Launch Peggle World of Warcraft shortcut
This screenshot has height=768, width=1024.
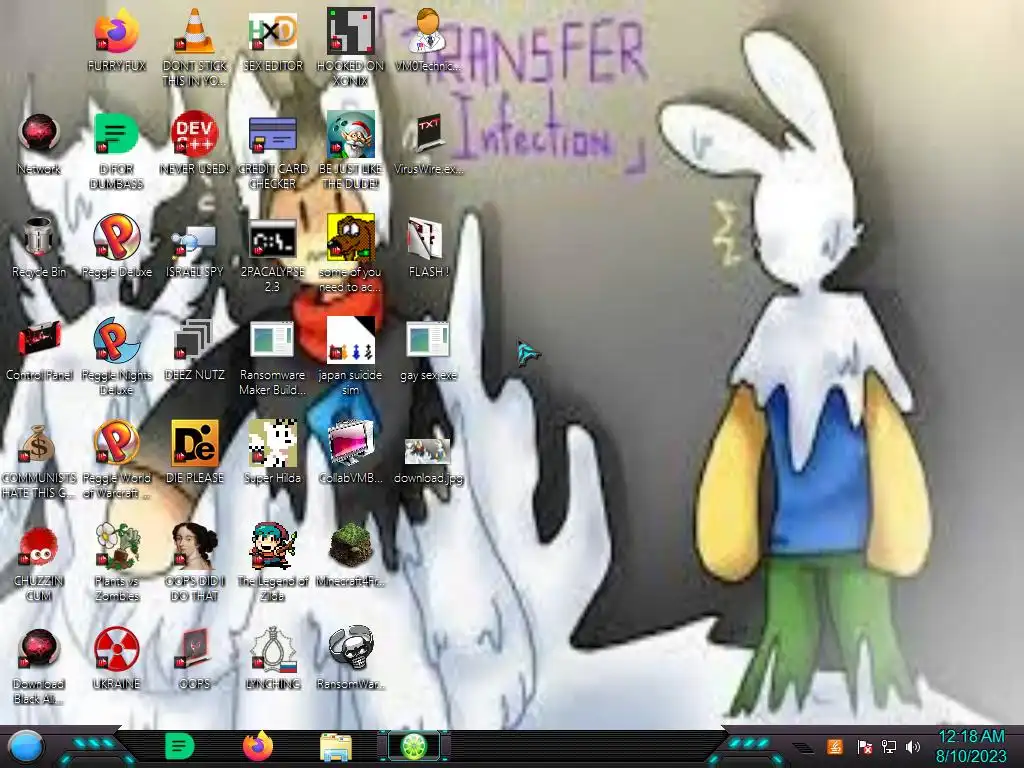pyautogui.click(x=116, y=442)
